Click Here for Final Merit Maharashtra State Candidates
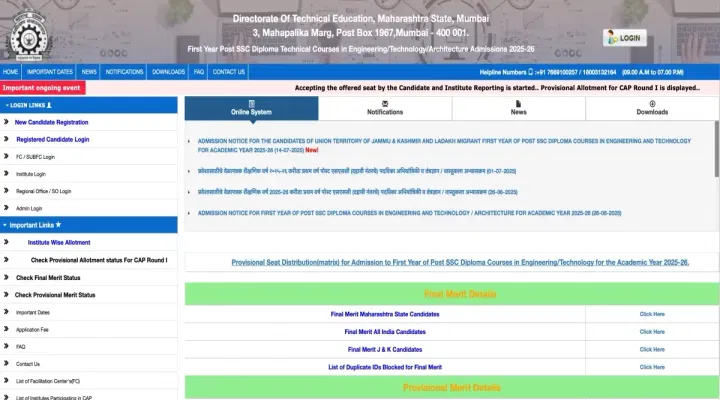Viewport: 720px width, 400px height. 651,314
